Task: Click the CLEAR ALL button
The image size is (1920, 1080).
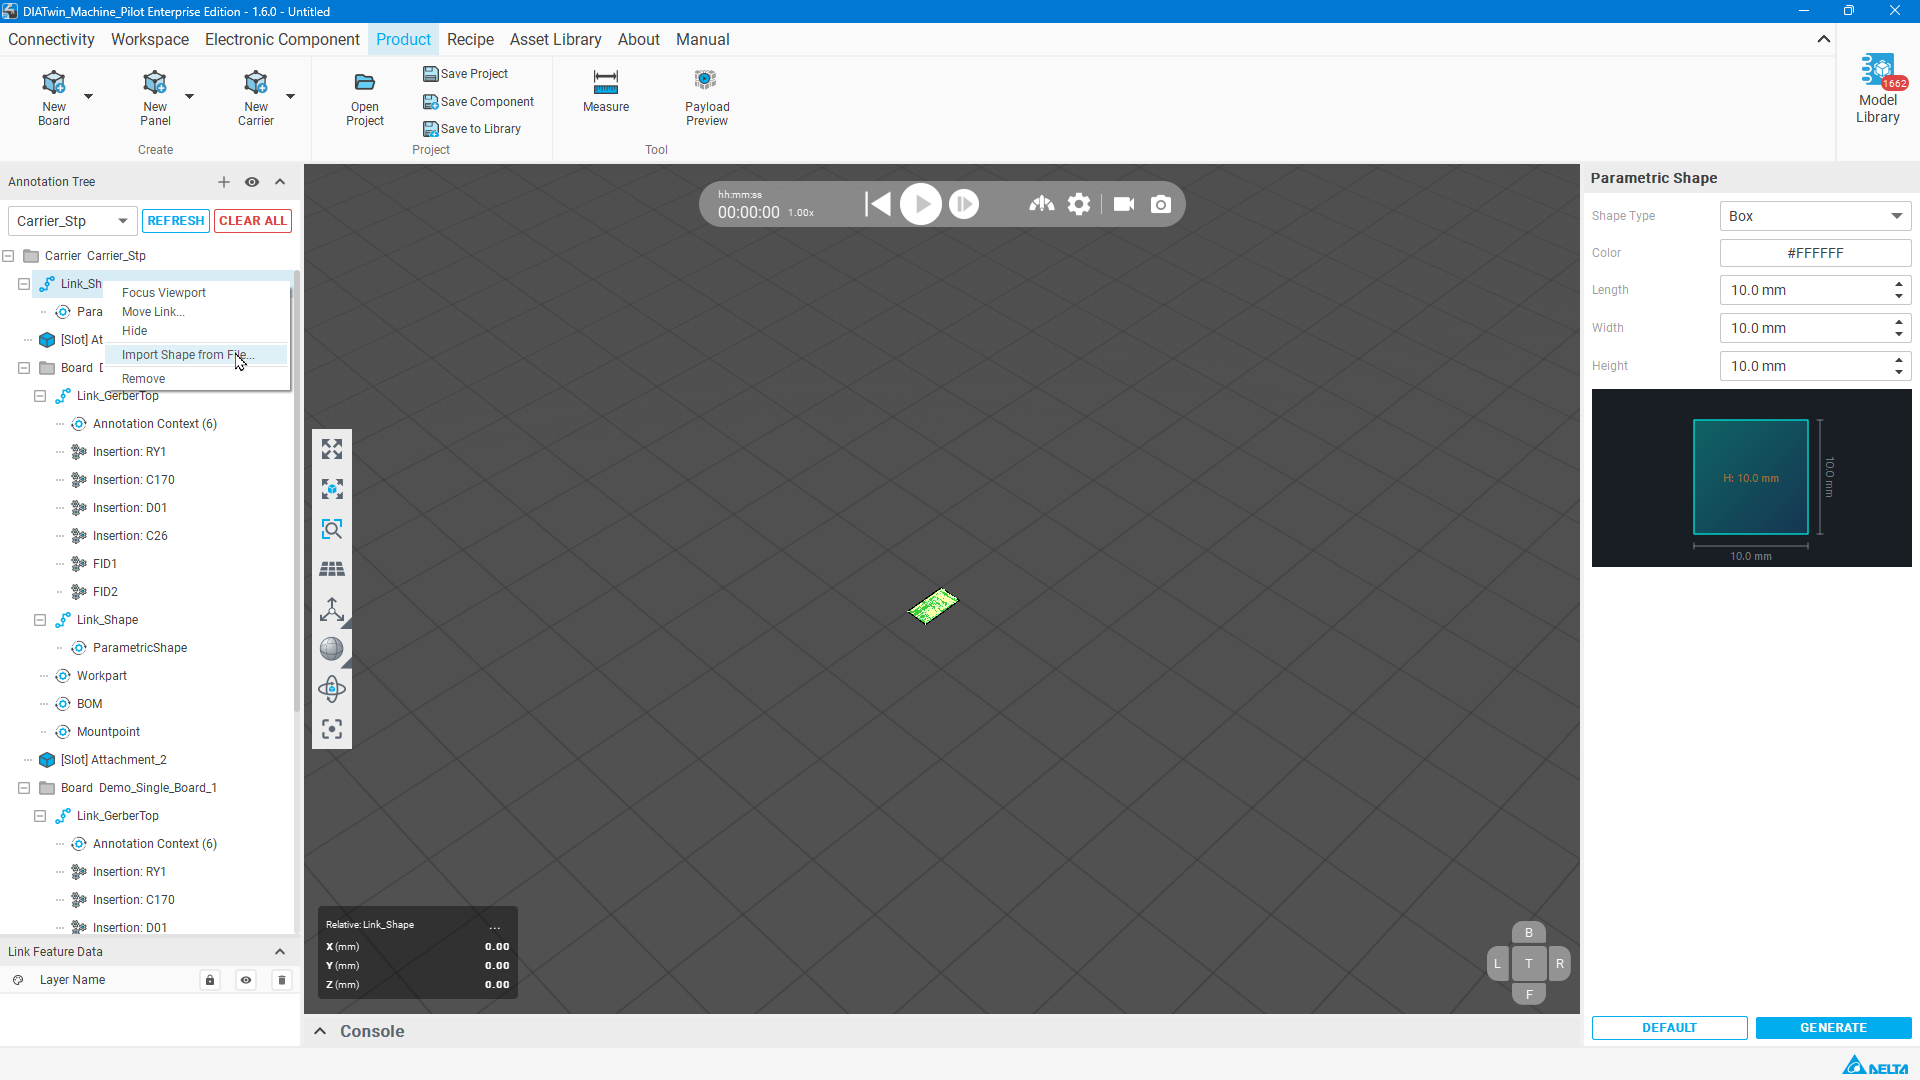Action: tap(253, 221)
